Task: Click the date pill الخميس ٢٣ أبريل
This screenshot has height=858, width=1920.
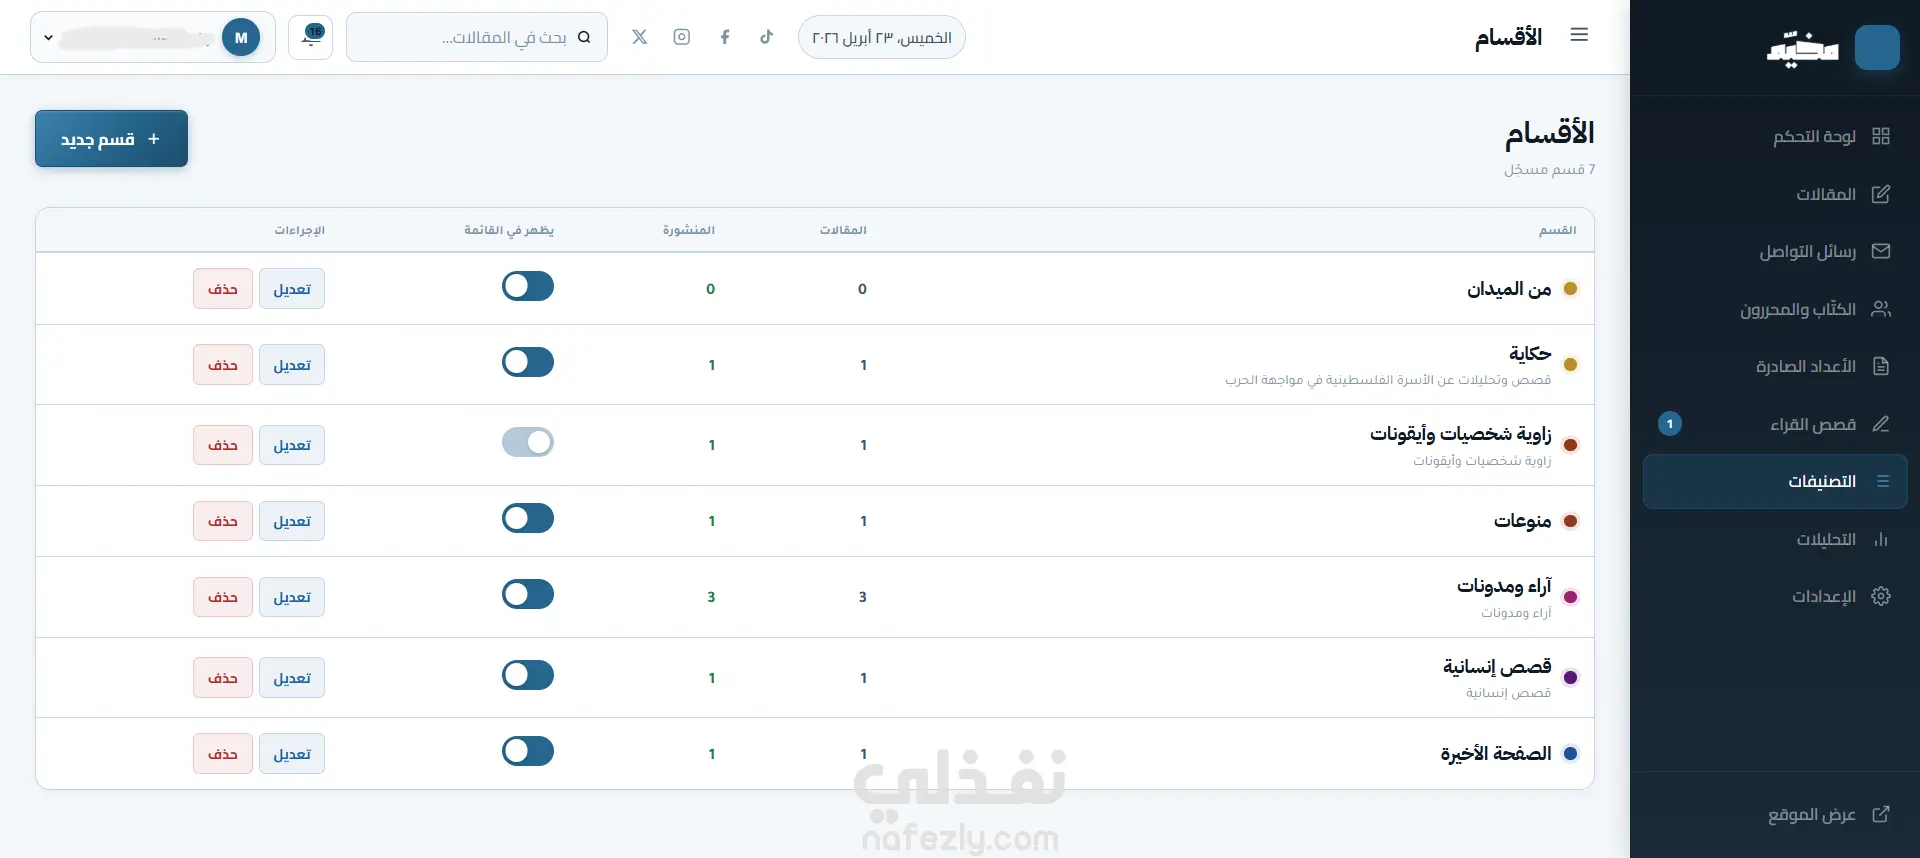Action: [x=882, y=37]
